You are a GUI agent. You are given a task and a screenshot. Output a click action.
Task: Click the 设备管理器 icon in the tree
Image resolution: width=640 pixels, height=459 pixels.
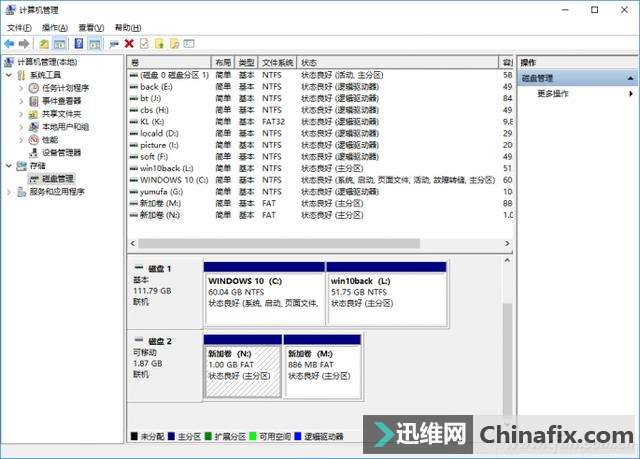click(x=34, y=153)
